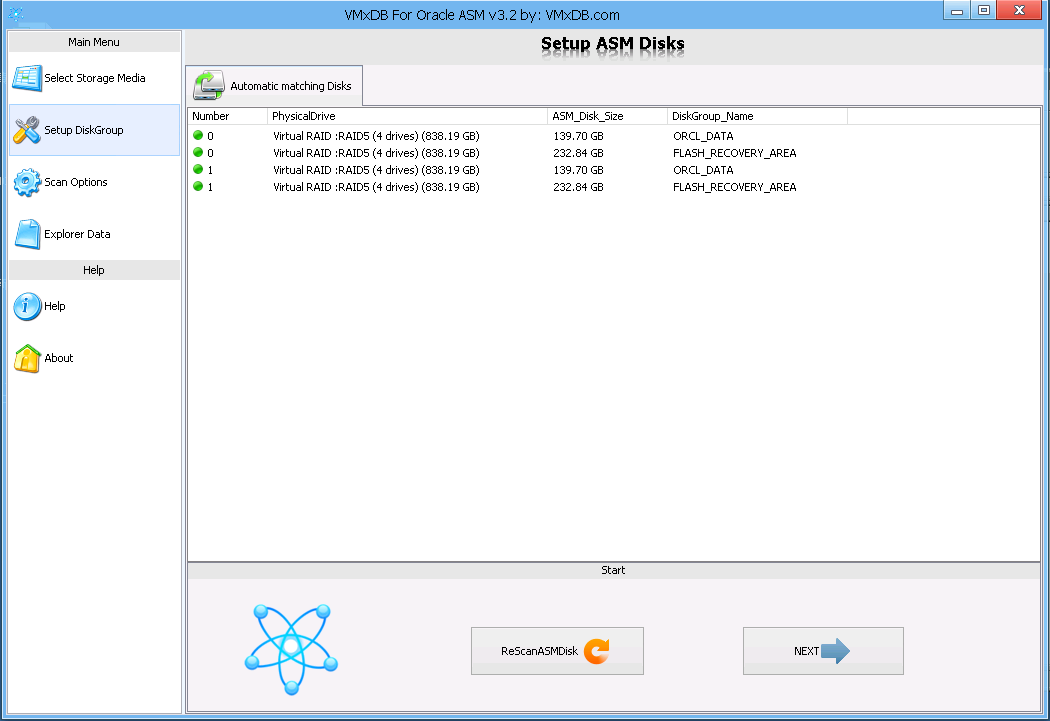Viewport: 1050px width, 721px height.
Task: Open the Setup DiskGroup menu item
Action: point(94,130)
